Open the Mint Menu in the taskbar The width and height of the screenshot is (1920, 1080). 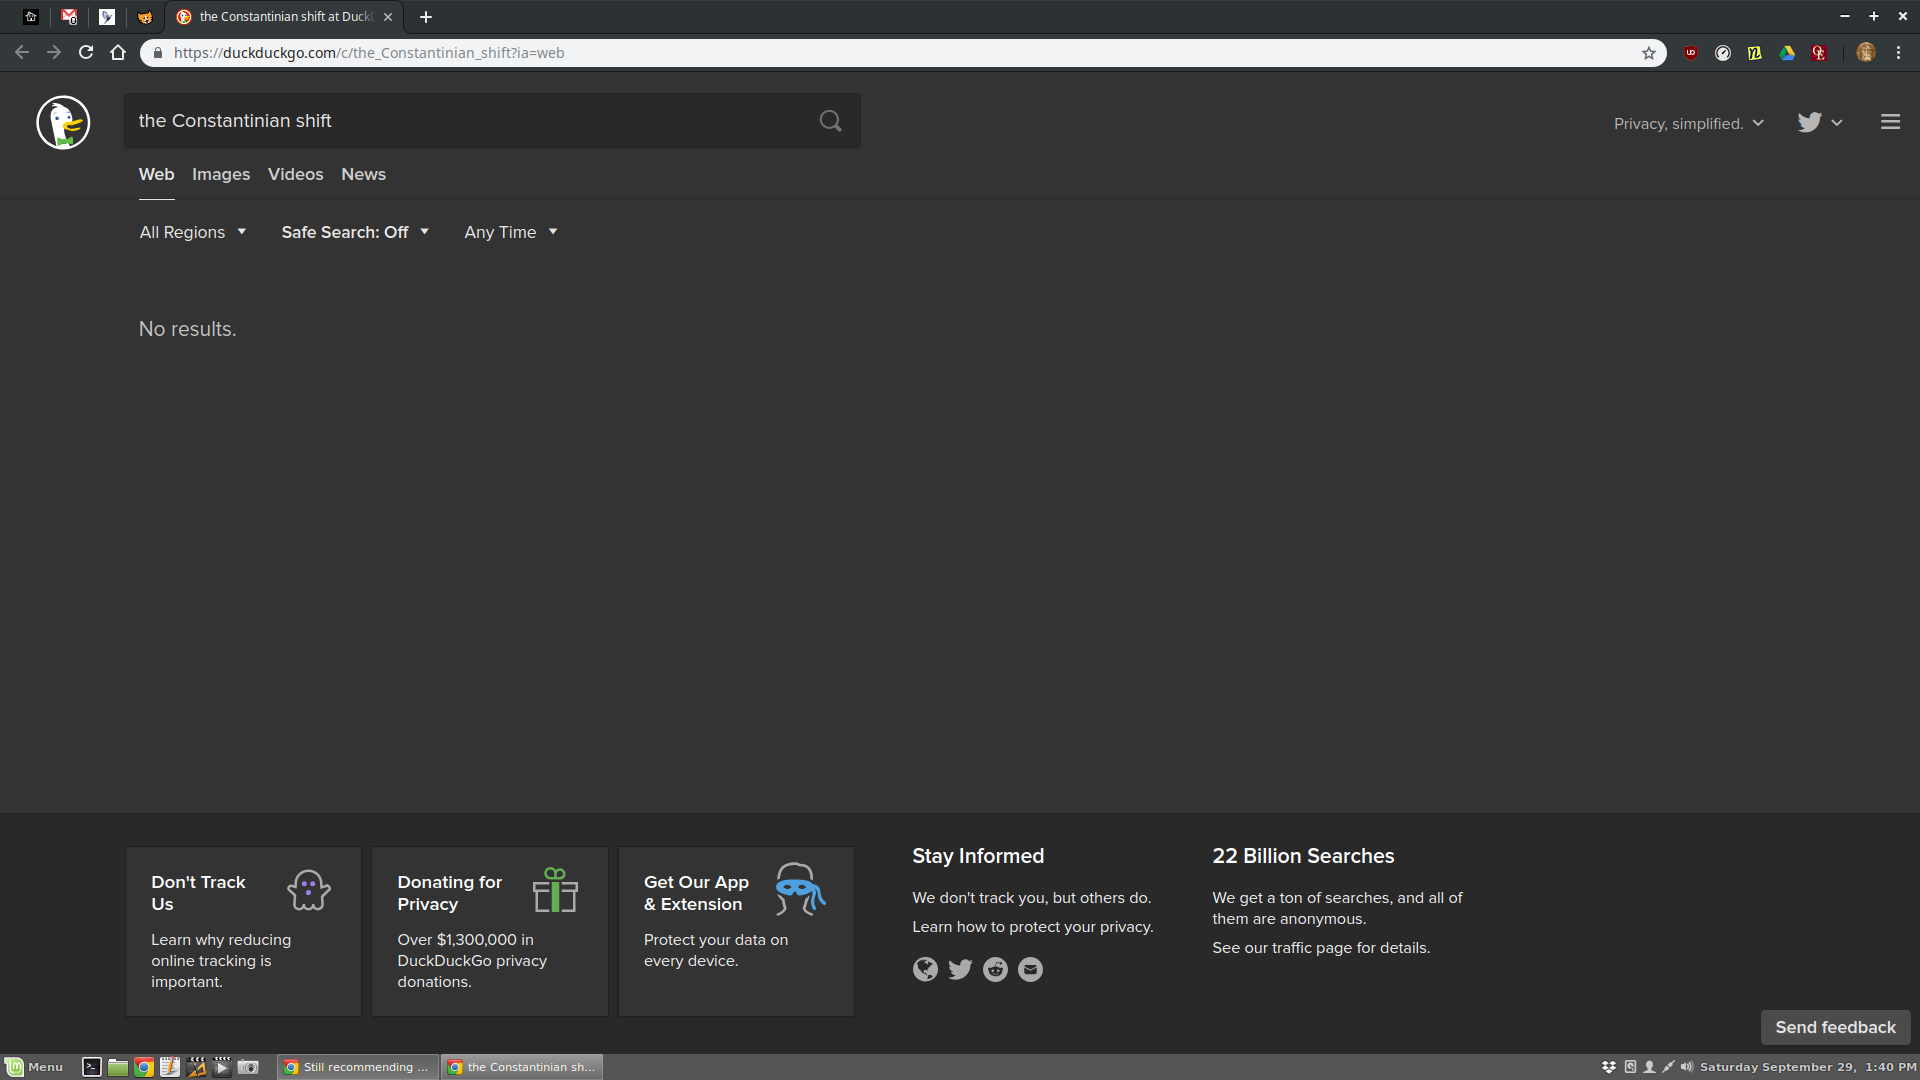pos(33,1067)
